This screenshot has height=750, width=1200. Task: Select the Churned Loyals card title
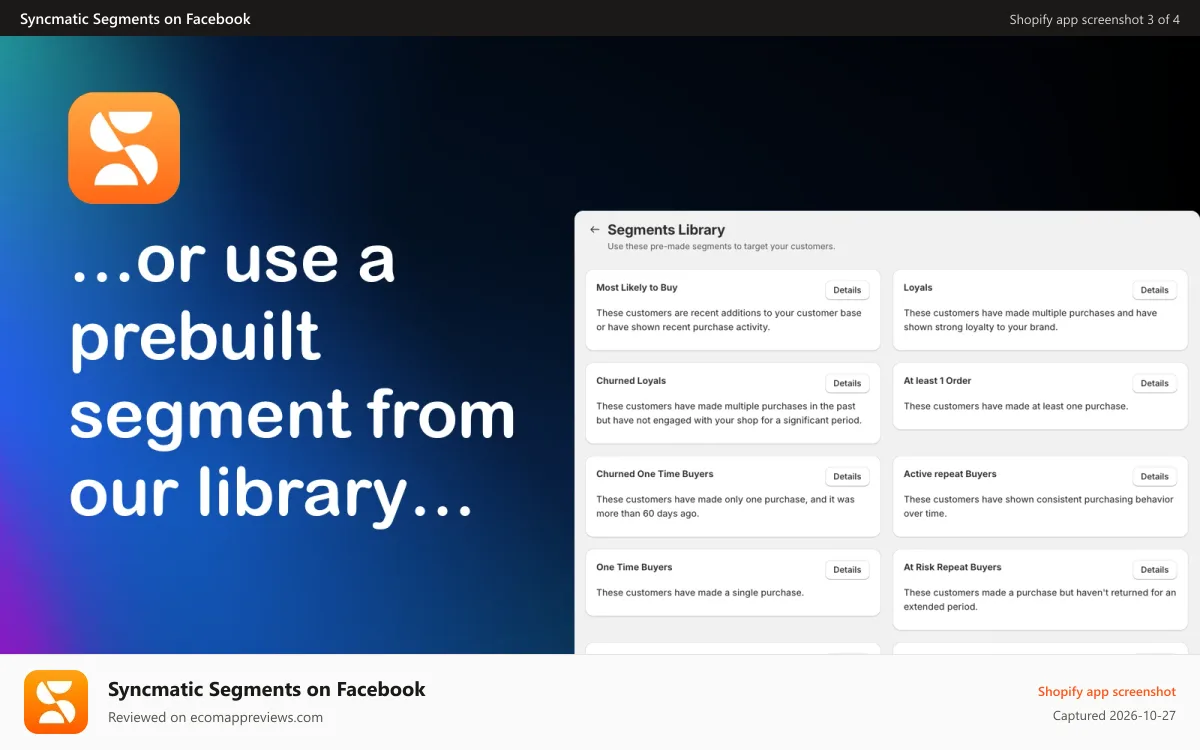(631, 380)
